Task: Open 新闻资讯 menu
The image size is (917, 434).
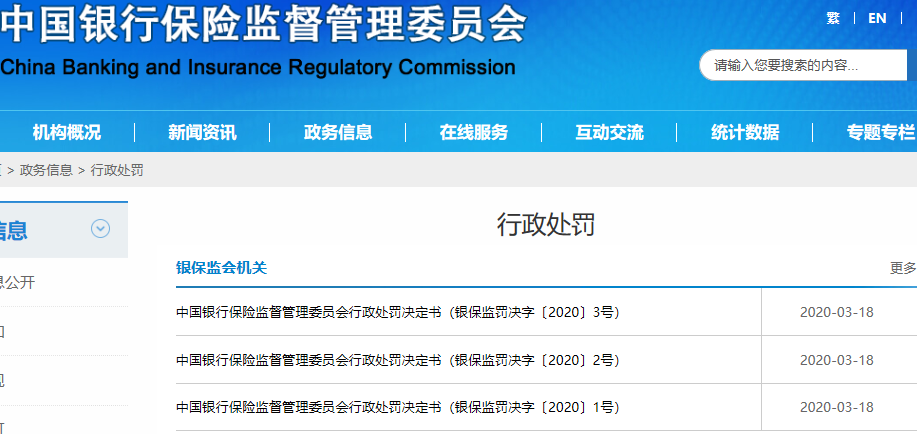Action: coord(202,133)
